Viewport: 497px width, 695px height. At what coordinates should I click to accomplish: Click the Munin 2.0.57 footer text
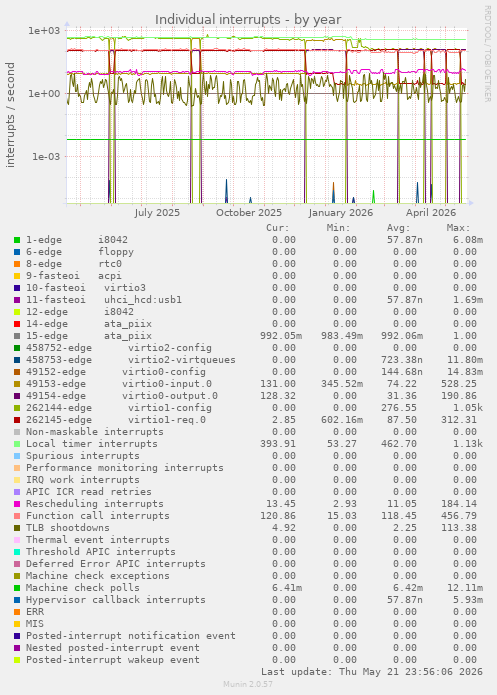248,684
